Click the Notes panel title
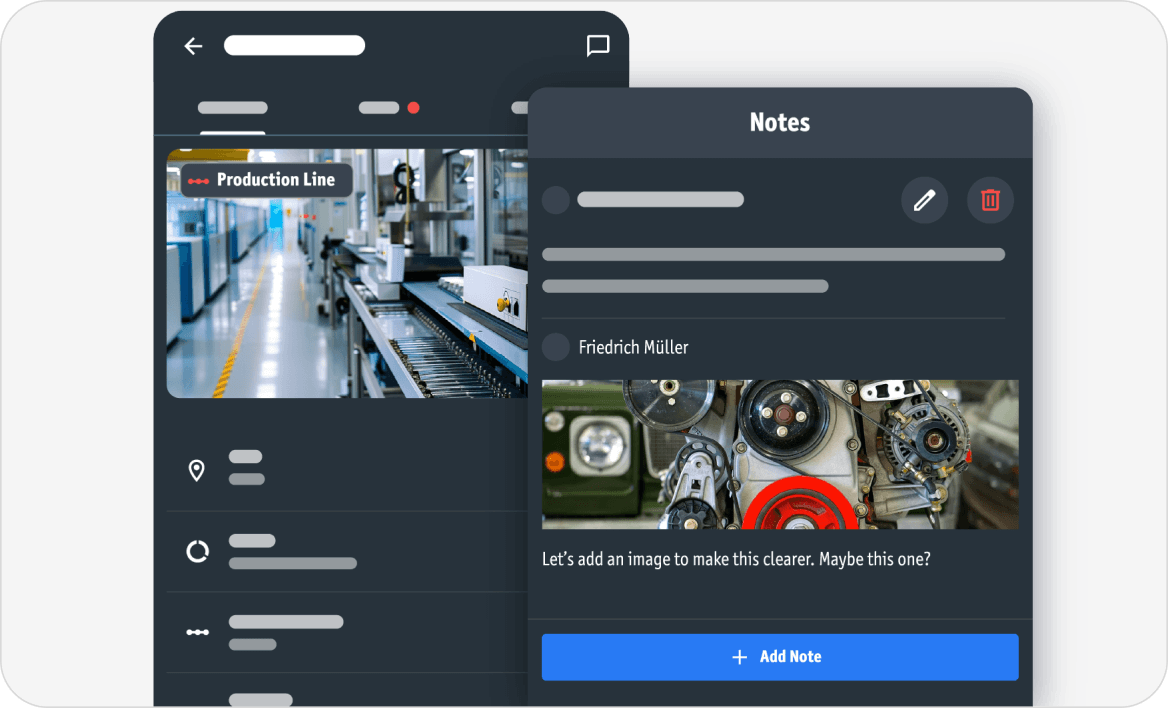The image size is (1168, 708). [779, 123]
